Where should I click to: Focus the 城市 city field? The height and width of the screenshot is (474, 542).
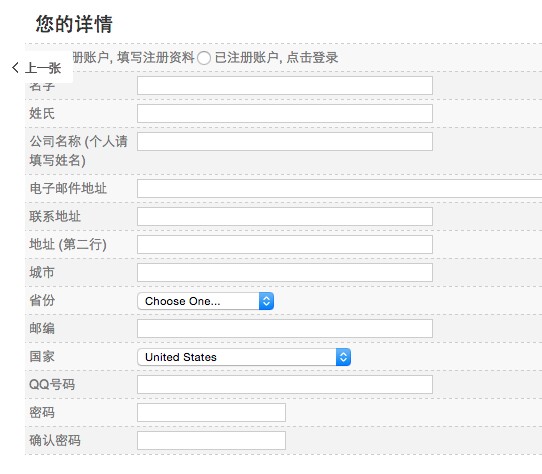[285, 272]
